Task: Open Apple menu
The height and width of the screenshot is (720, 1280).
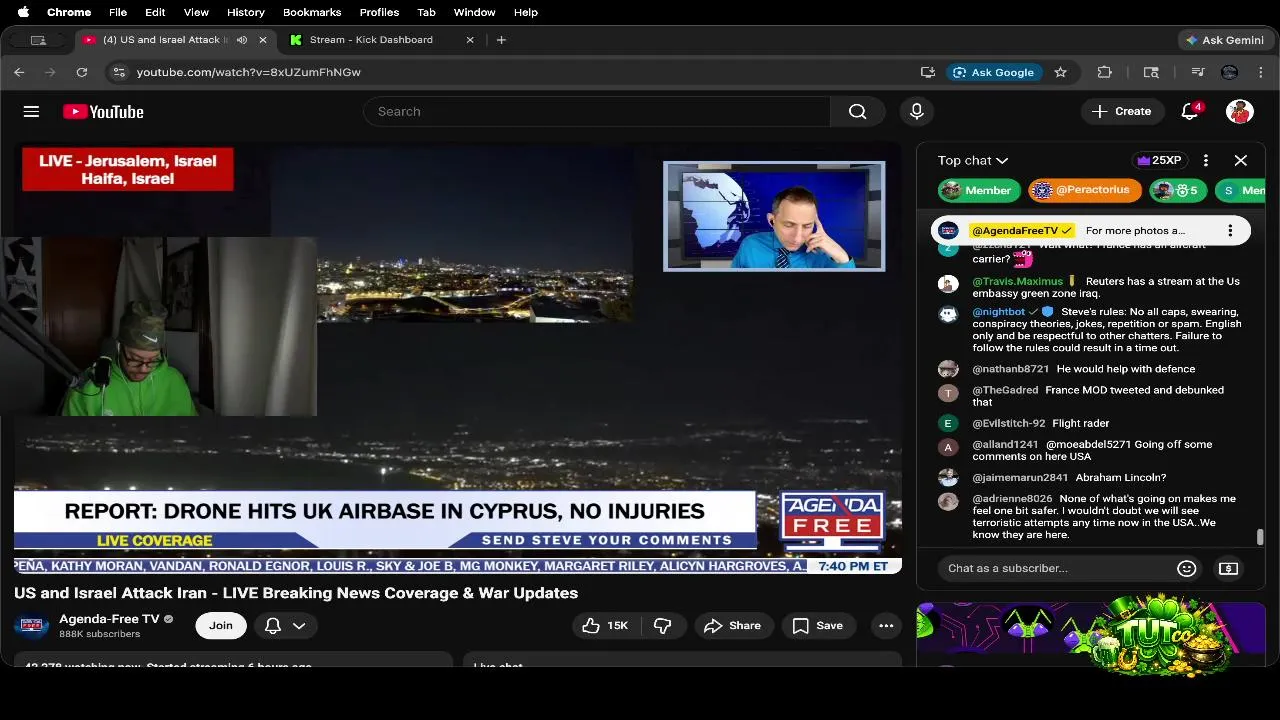Action: [24, 12]
